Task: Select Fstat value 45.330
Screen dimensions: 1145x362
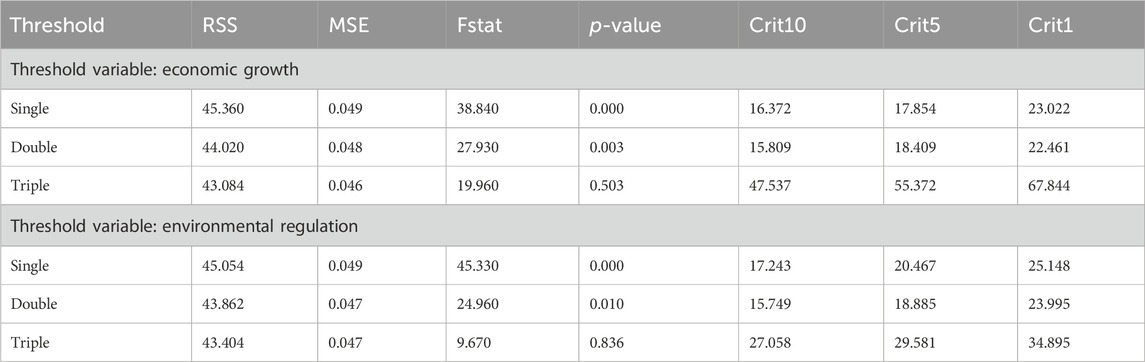Action: tap(478, 266)
